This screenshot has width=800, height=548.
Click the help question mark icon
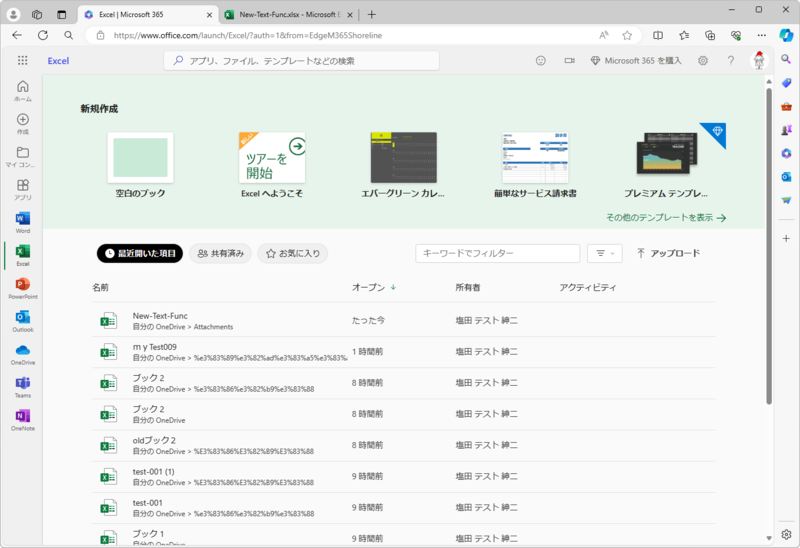[731, 61]
